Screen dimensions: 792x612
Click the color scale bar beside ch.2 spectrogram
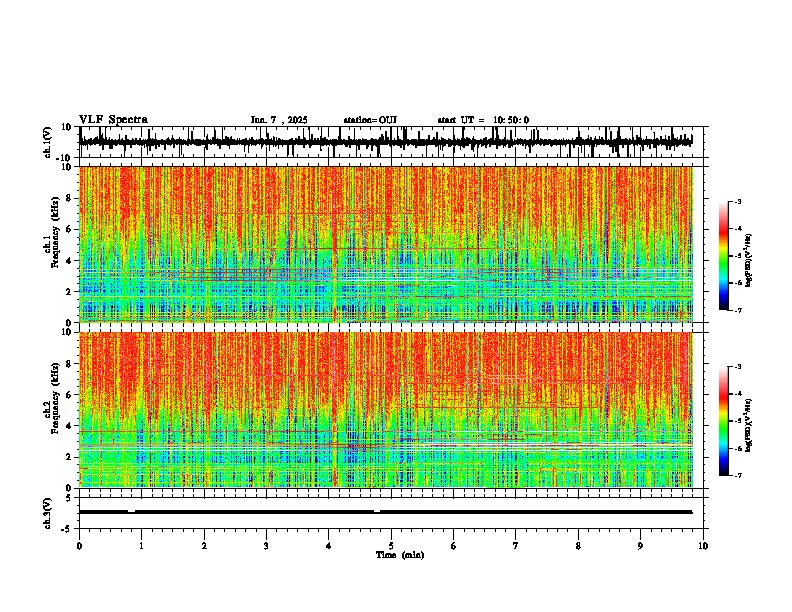click(724, 421)
